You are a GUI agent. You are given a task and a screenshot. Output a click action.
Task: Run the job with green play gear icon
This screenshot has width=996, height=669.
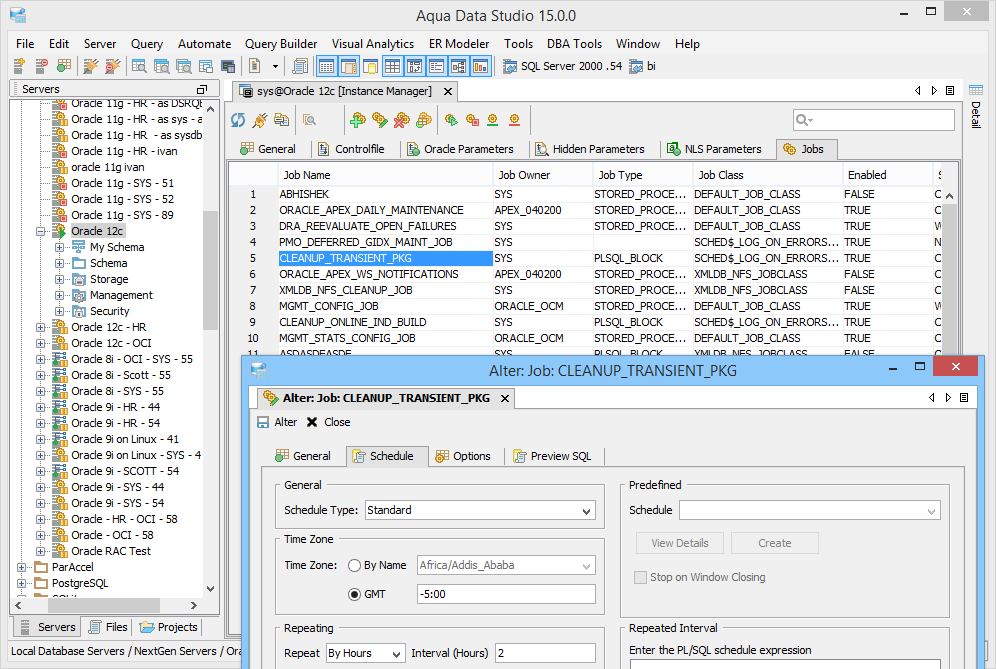pyautogui.click(x=451, y=120)
